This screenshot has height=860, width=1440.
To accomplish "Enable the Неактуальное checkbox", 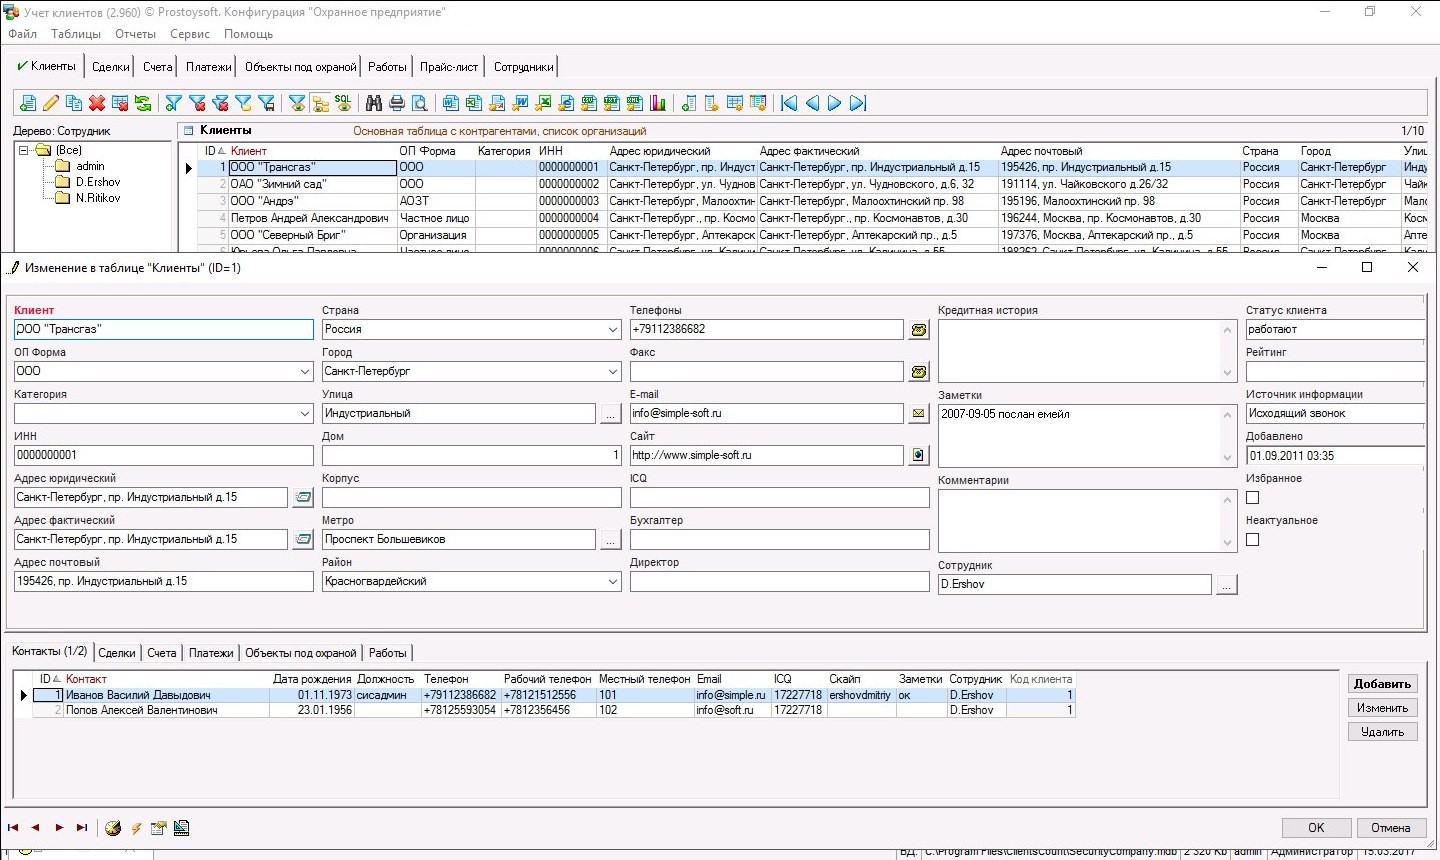I will (1253, 539).
